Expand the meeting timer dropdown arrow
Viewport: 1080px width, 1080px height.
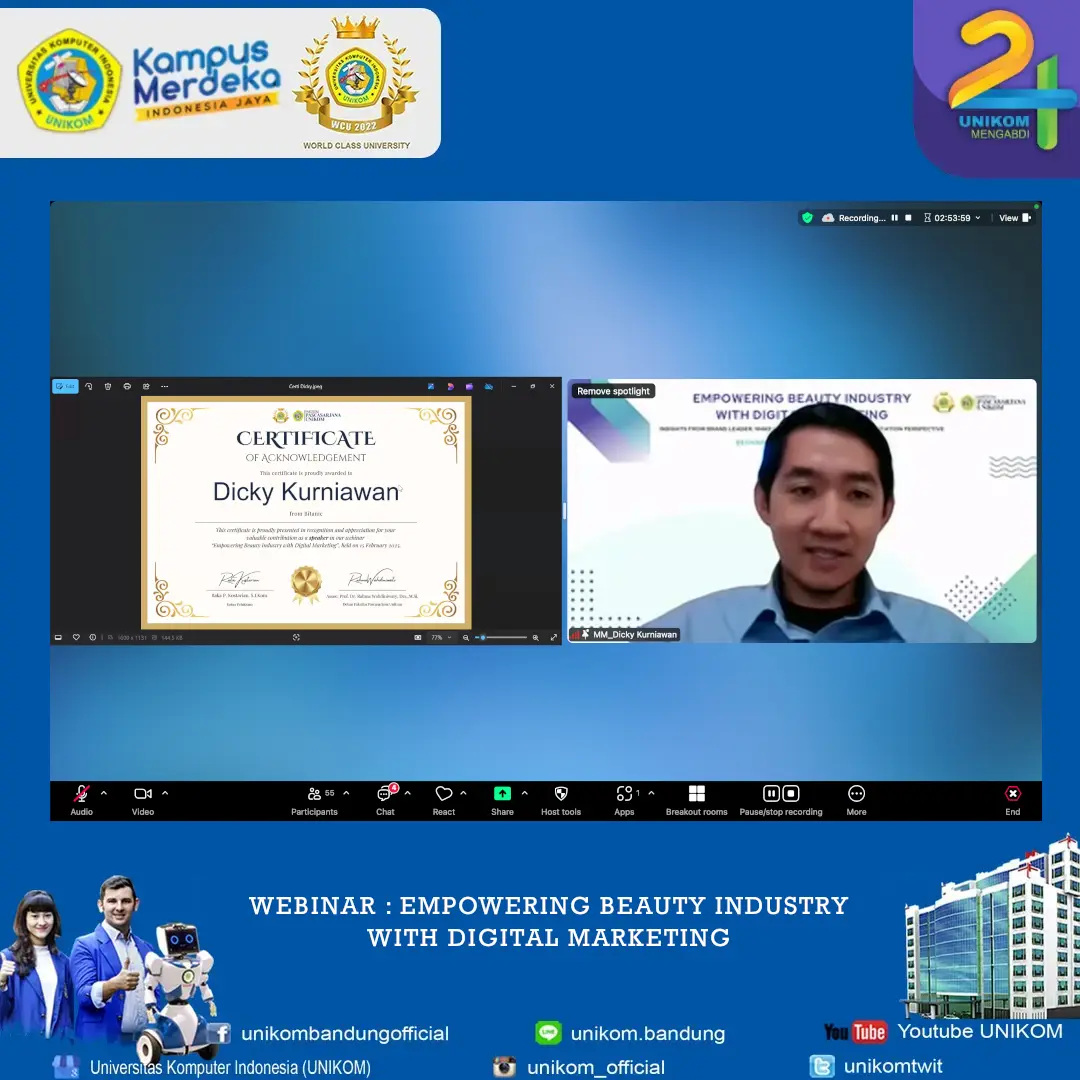click(x=978, y=218)
